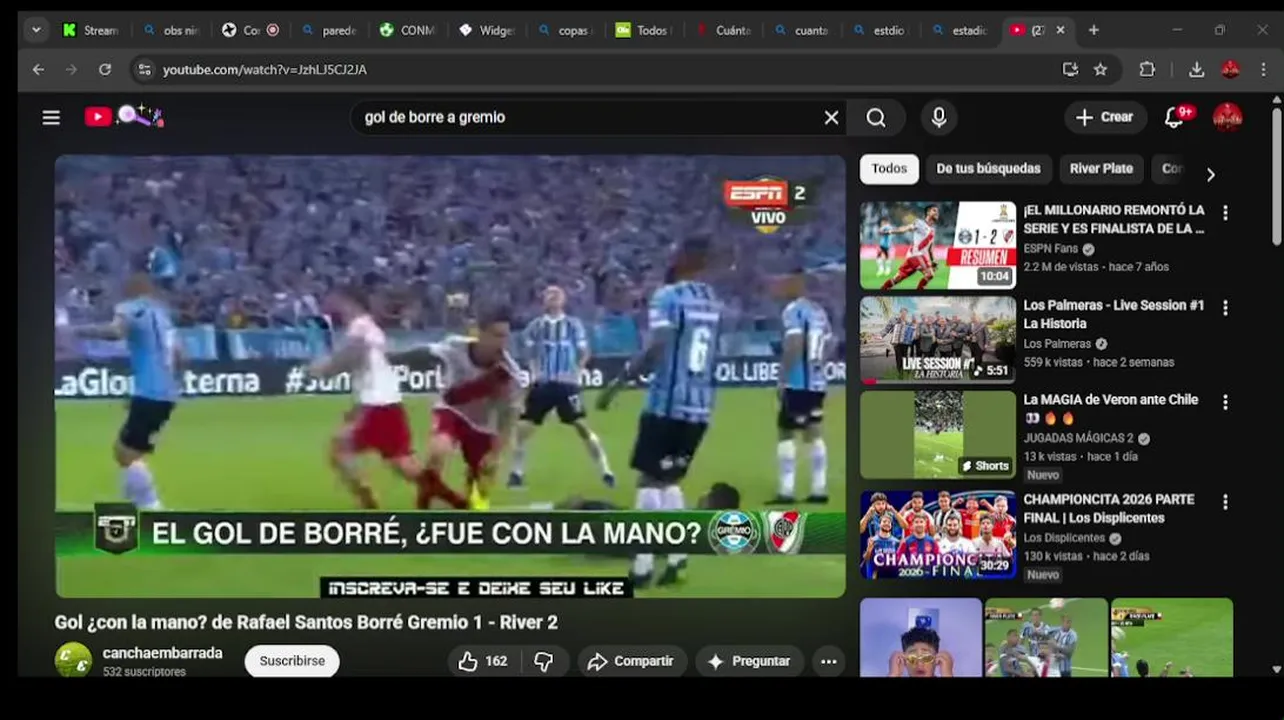Open the YouTube hamburger guide menu
The height and width of the screenshot is (720, 1284).
pyautogui.click(x=51, y=118)
